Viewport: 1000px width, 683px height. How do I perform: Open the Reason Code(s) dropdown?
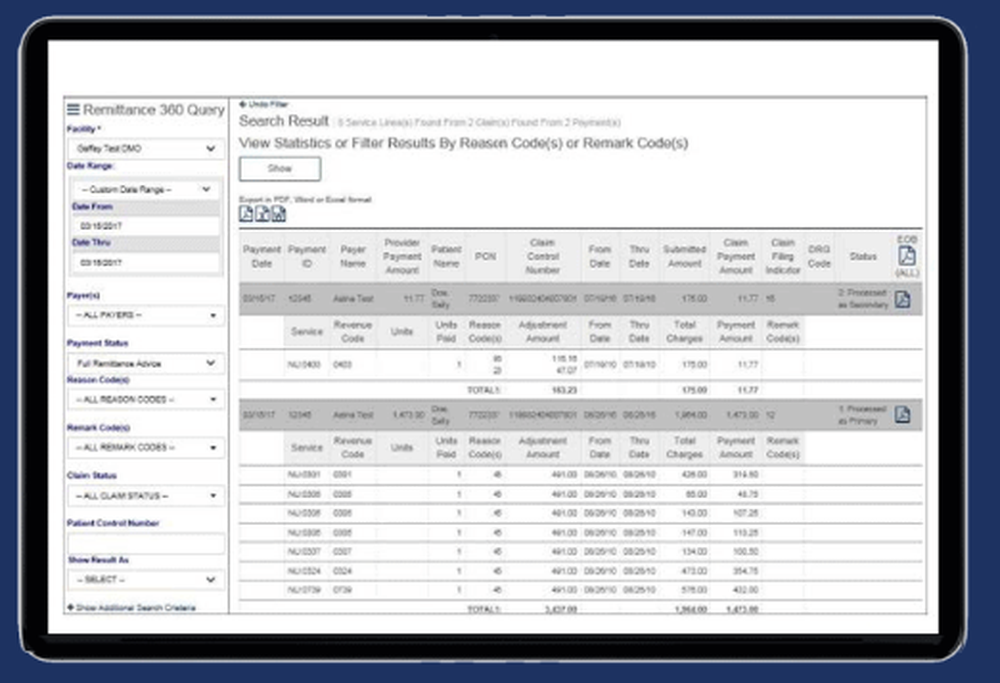(x=145, y=398)
